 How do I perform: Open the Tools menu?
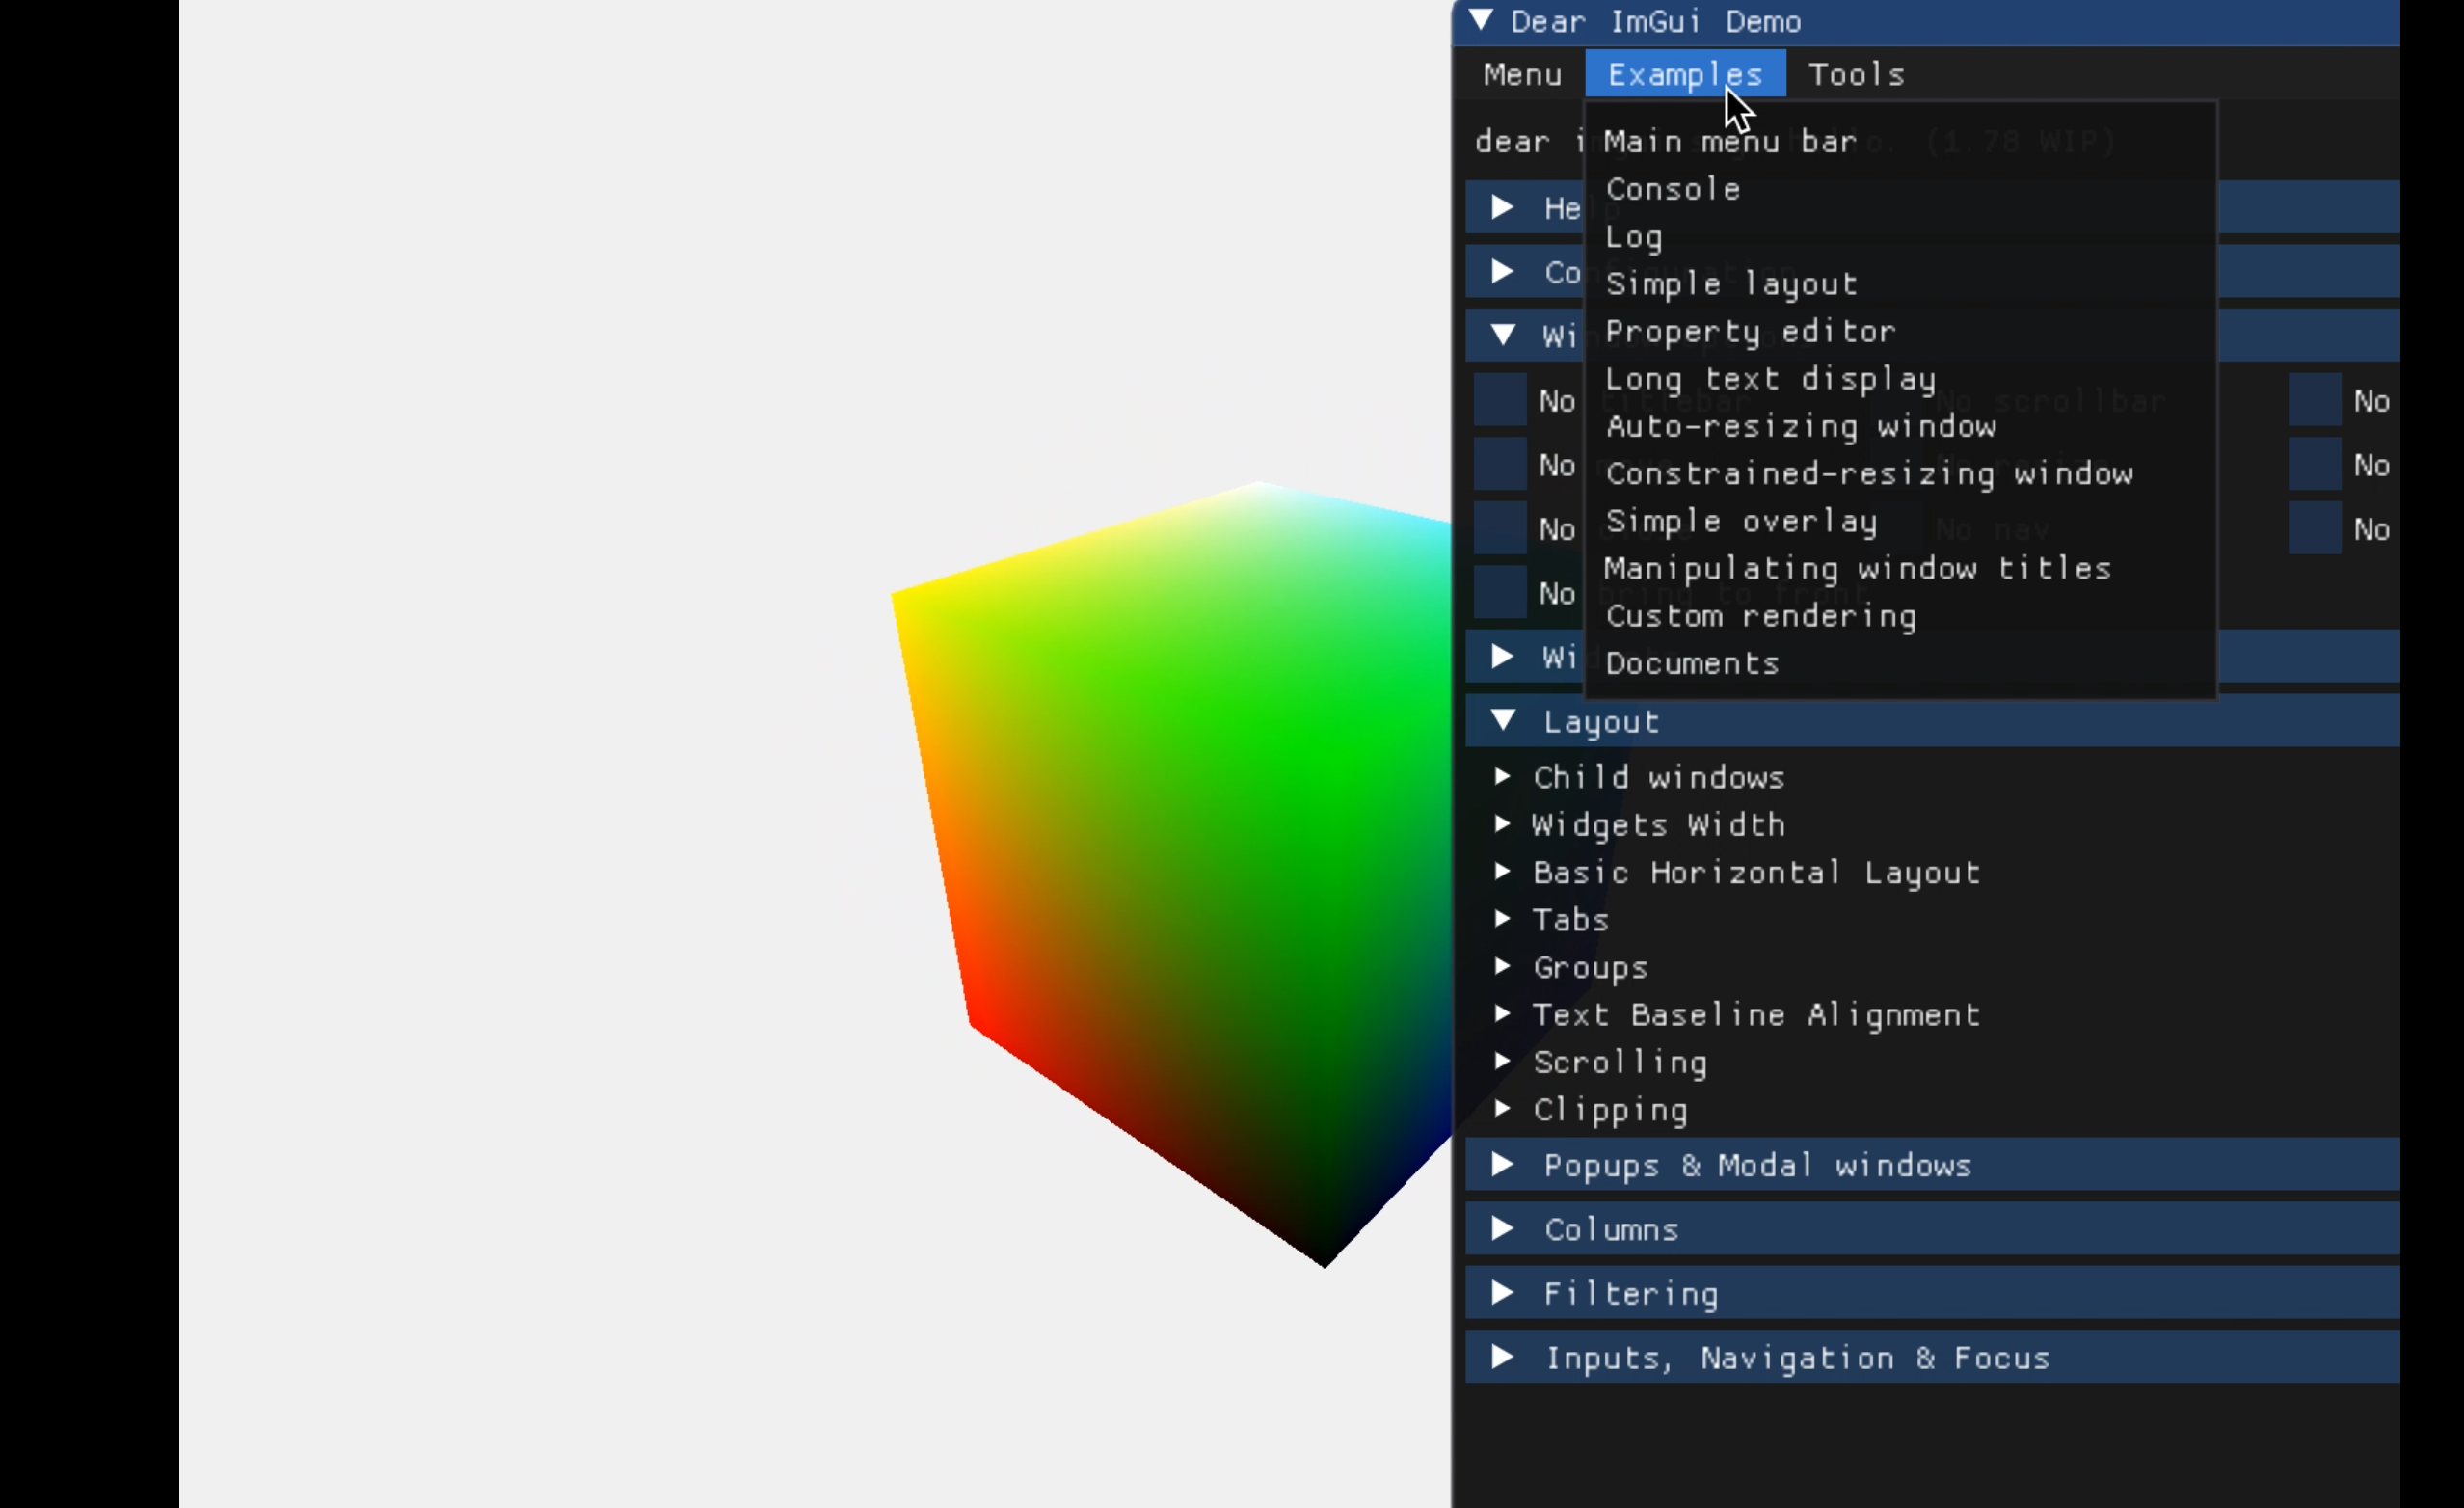click(x=1856, y=74)
